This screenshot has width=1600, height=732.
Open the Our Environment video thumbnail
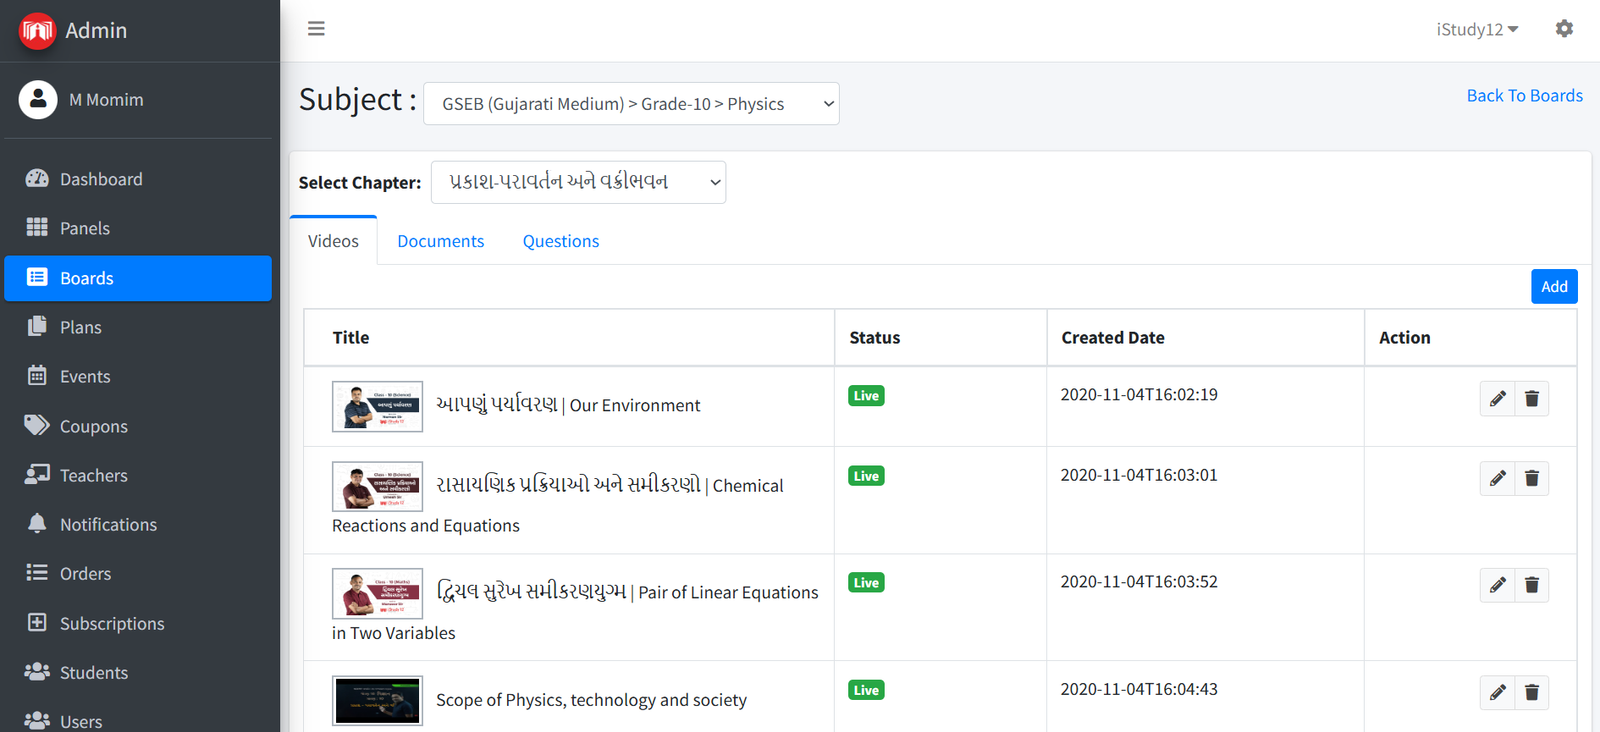point(377,406)
